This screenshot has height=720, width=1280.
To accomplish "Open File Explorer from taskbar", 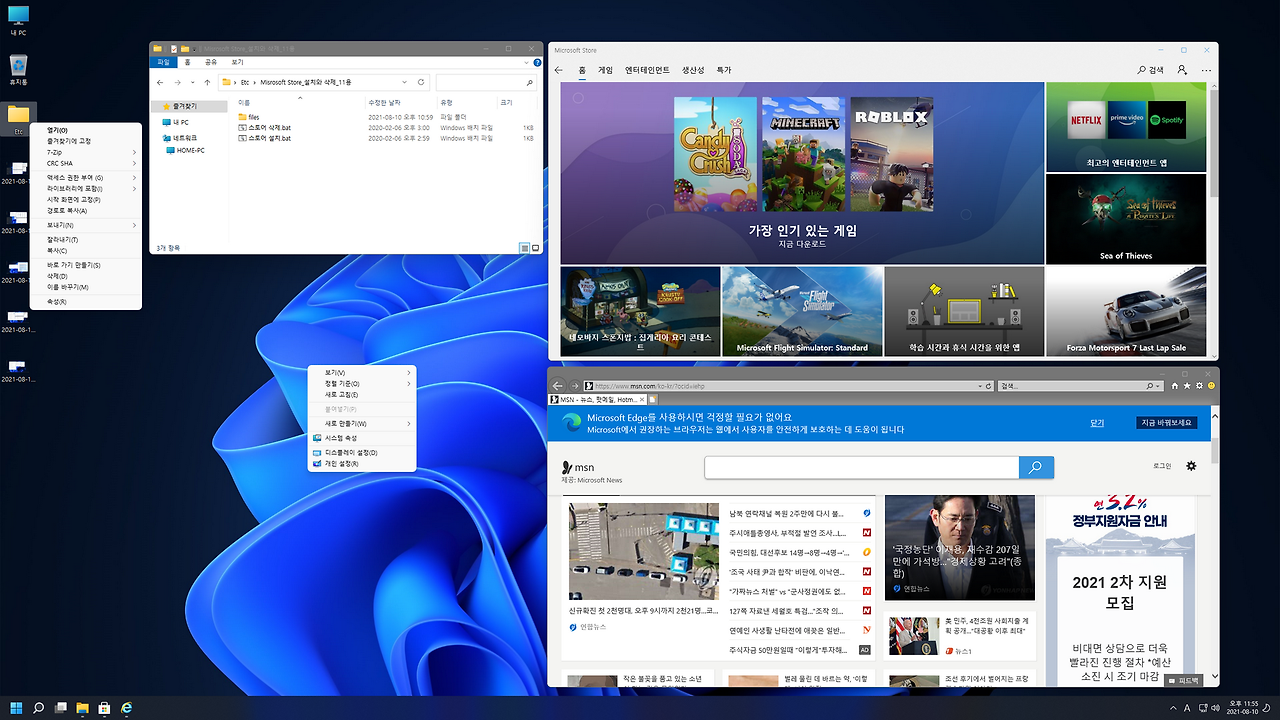I will pos(83,707).
